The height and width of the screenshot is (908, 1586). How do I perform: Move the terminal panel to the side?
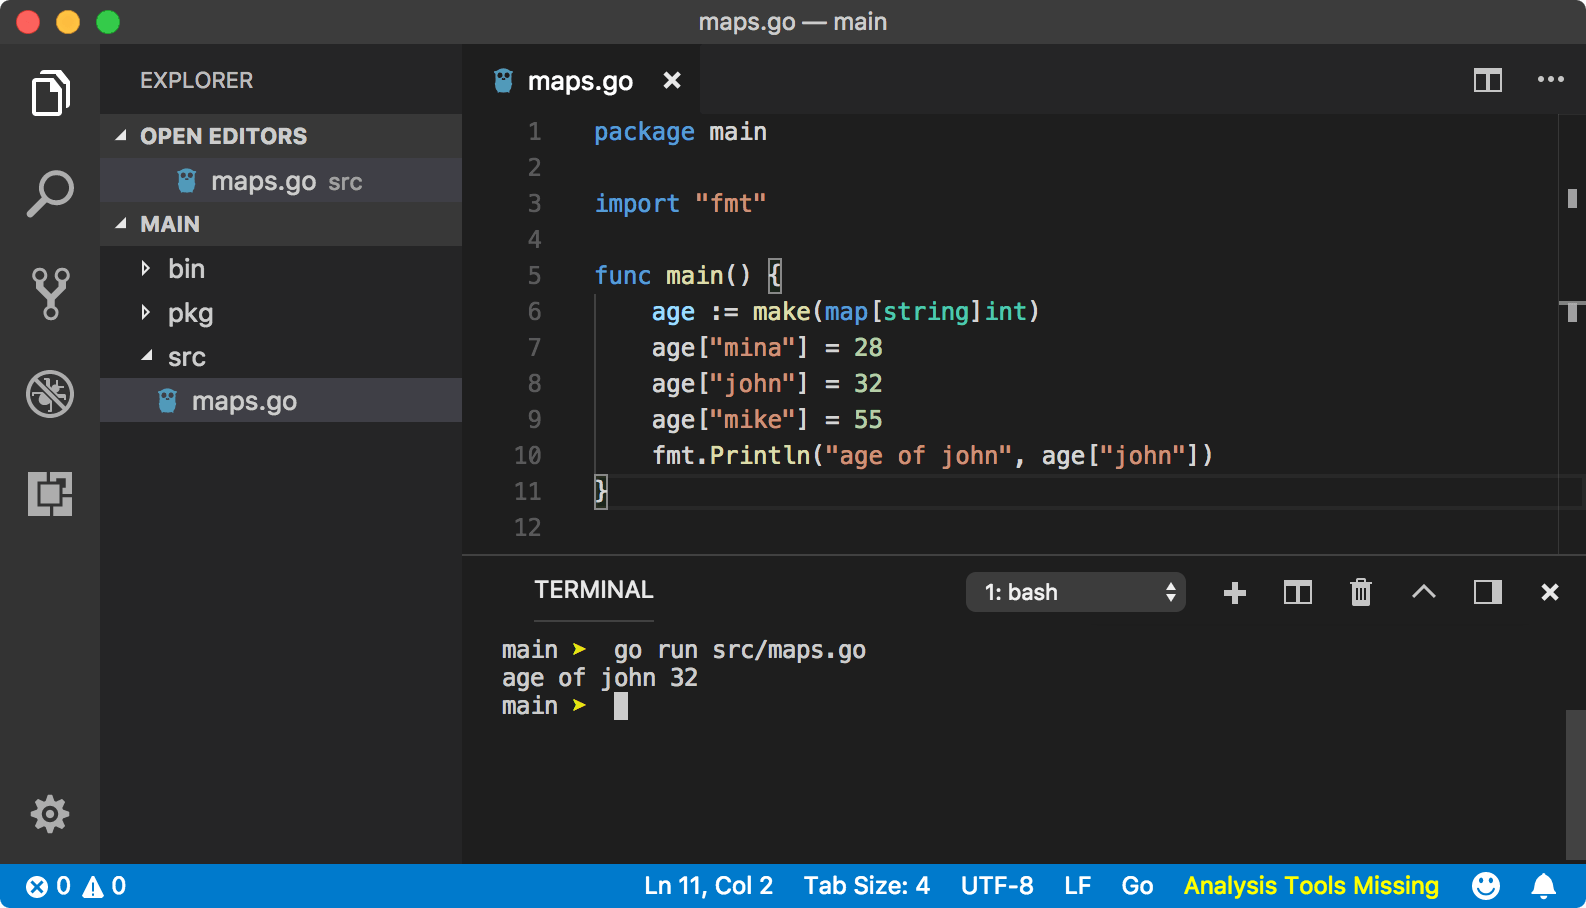click(x=1488, y=593)
